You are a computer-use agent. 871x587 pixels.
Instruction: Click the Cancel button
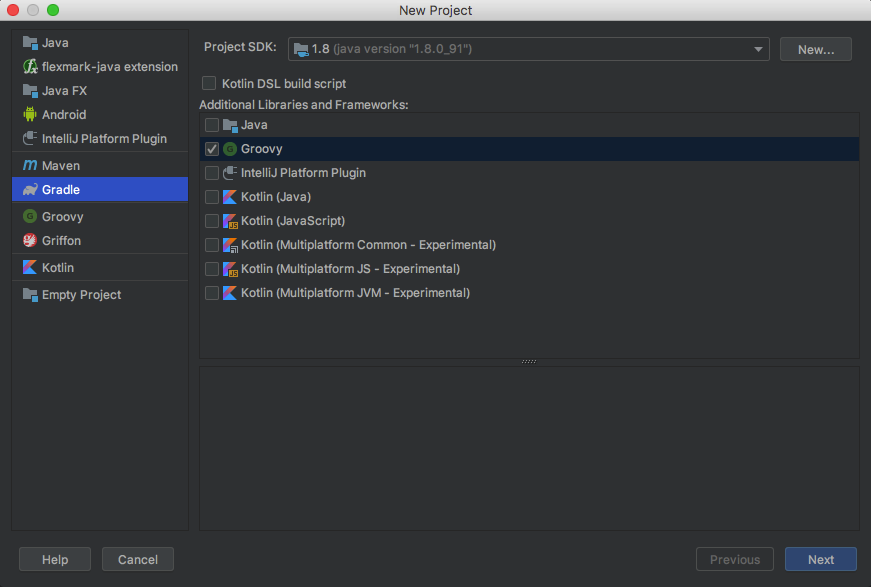coord(138,559)
